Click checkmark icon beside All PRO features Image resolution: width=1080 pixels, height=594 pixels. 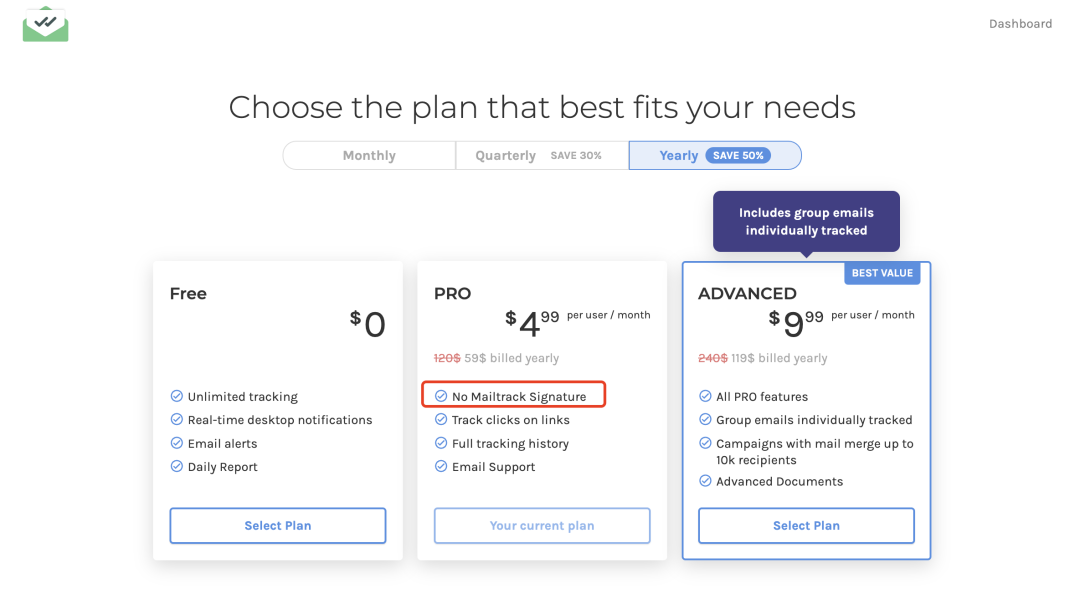click(705, 396)
